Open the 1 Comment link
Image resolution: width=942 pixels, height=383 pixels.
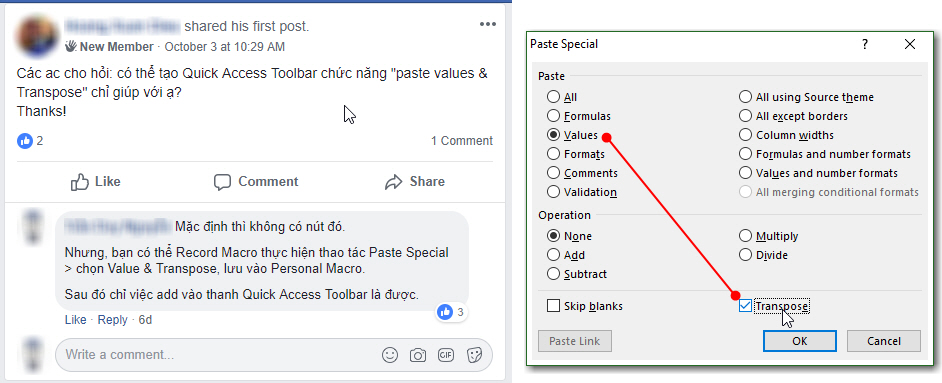coord(461,141)
